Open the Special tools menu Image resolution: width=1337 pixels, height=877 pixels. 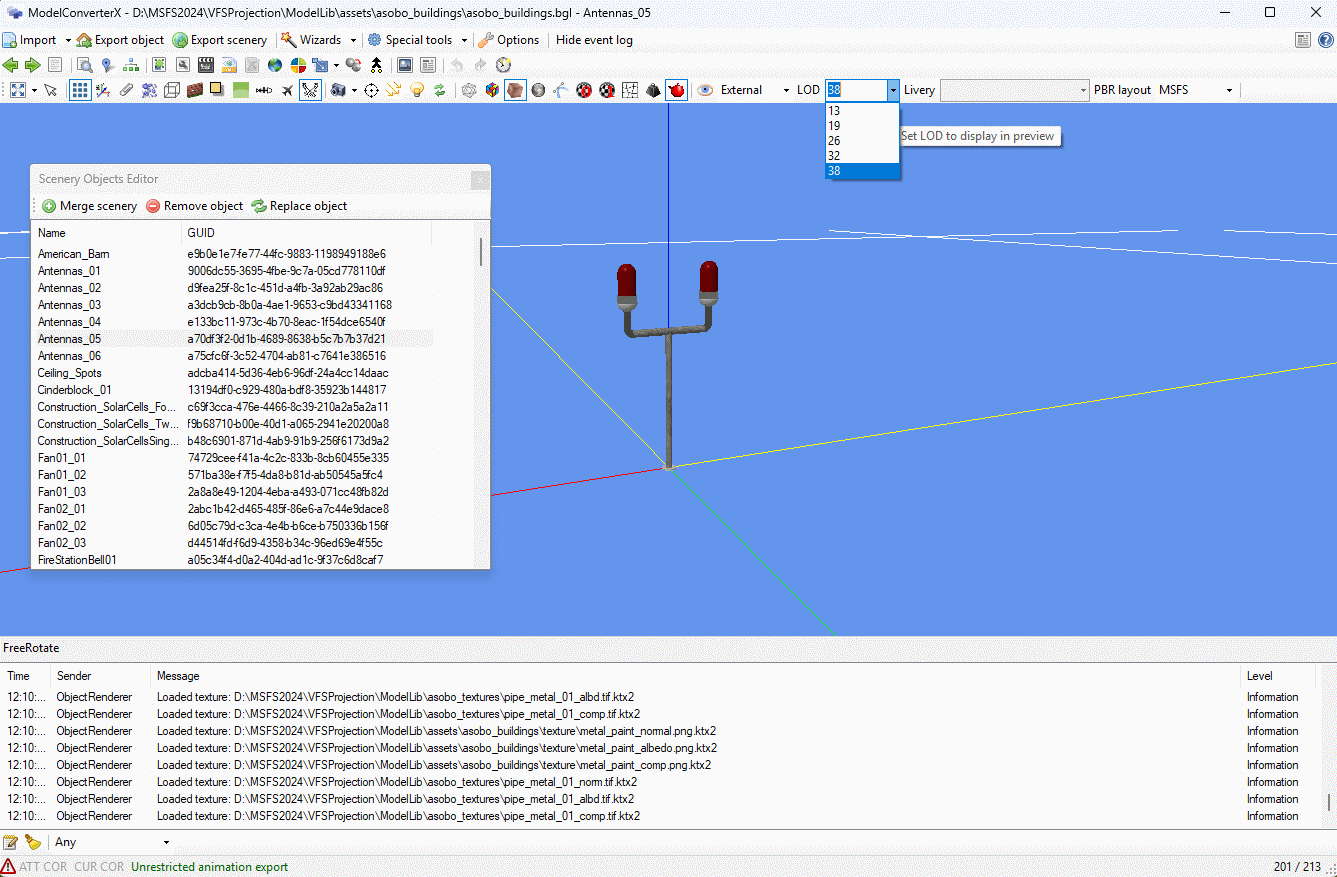pos(417,40)
